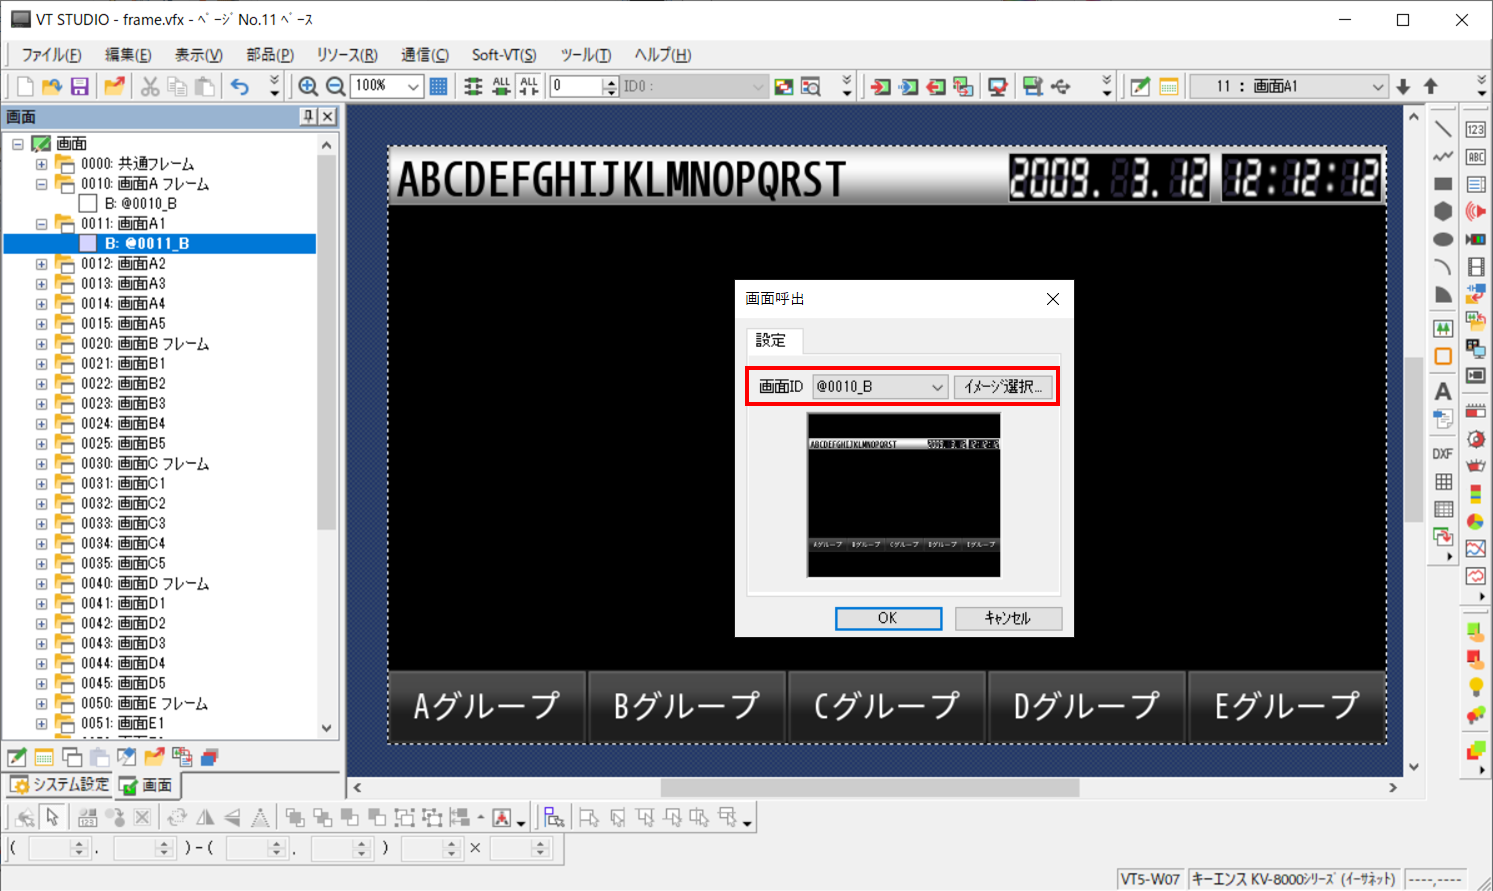Click the OK button in dialog

point(888,618)
